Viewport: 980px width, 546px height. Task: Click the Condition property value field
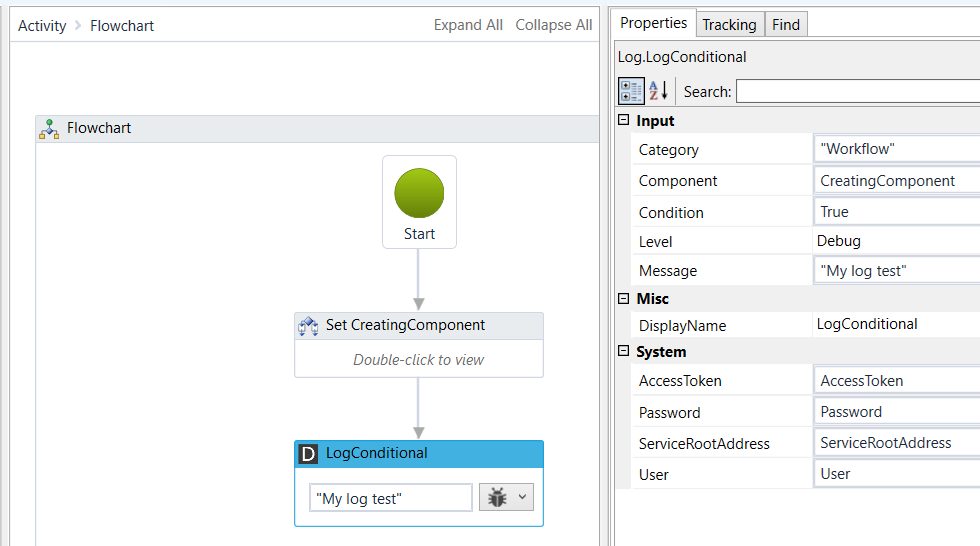[896, 212]
